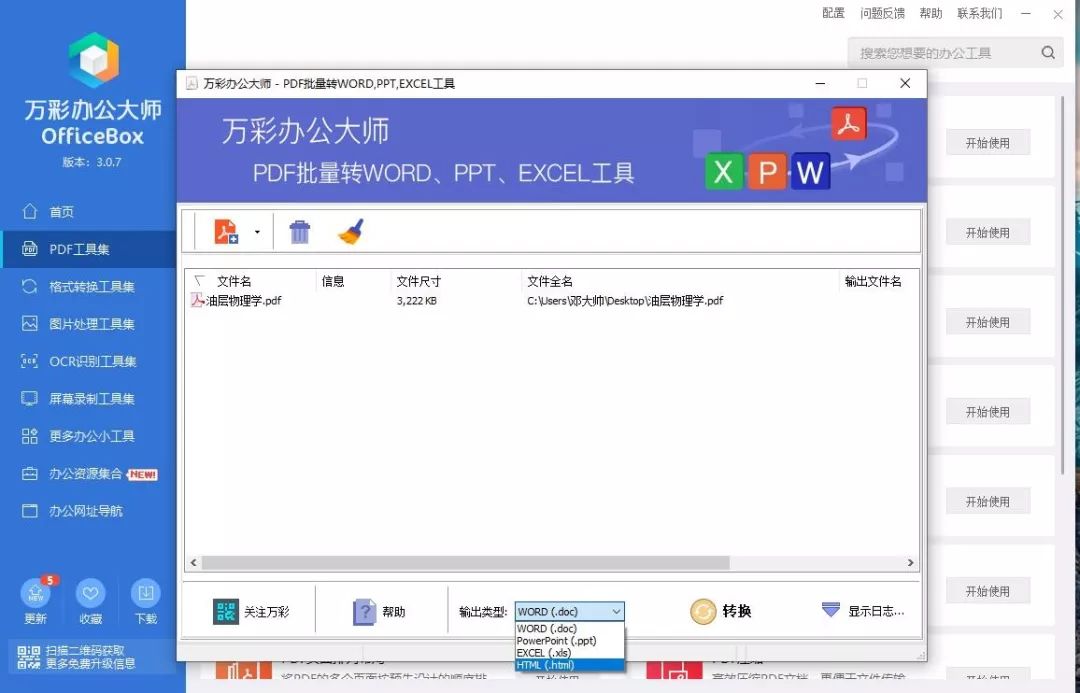
Task: Open the 配置 menu at the top right
Action: [832, 13]
